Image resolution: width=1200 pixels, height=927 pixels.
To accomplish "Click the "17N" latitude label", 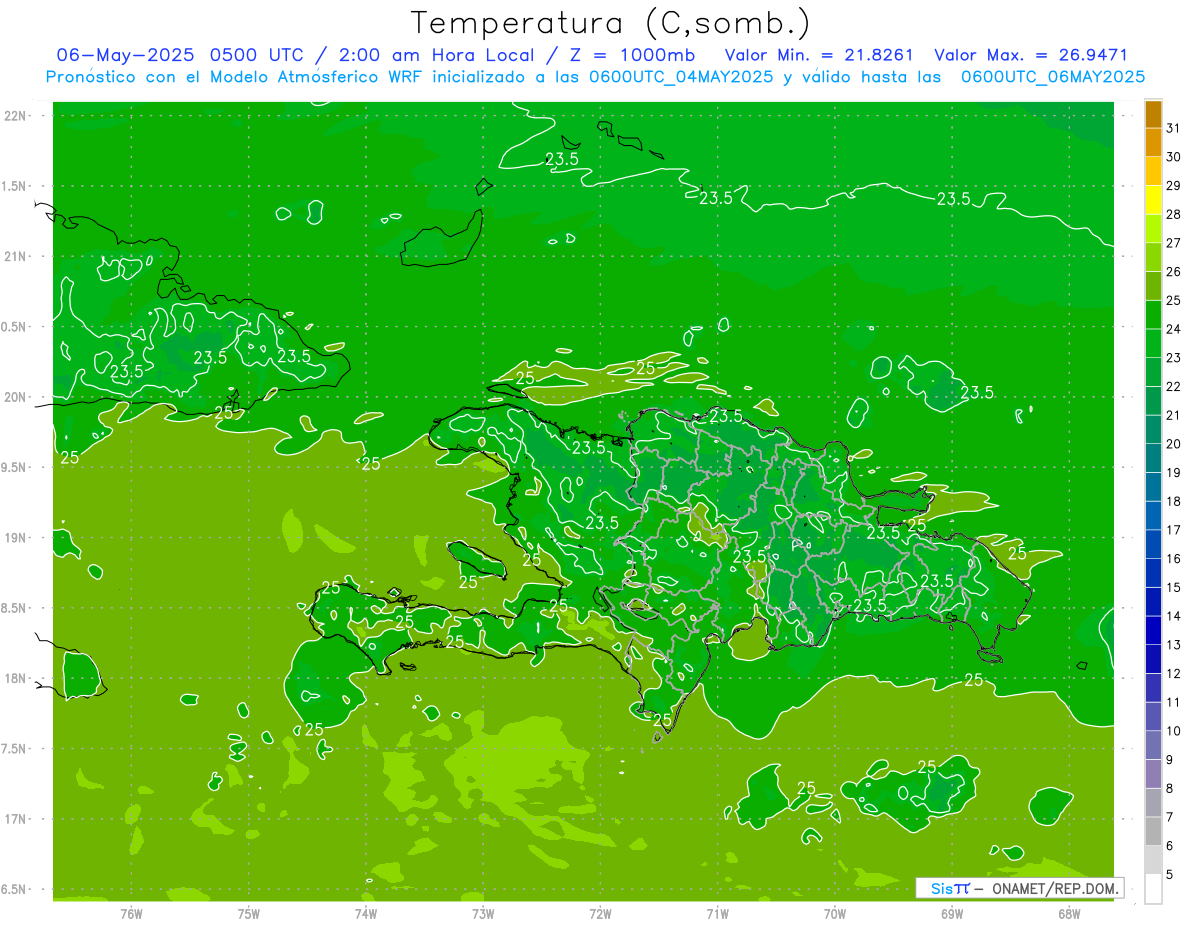I will point(17,820).
